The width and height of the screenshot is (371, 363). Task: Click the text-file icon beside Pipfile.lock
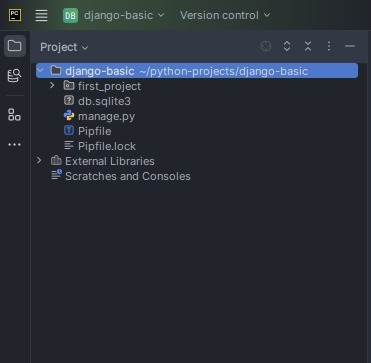tap(69, 146)
